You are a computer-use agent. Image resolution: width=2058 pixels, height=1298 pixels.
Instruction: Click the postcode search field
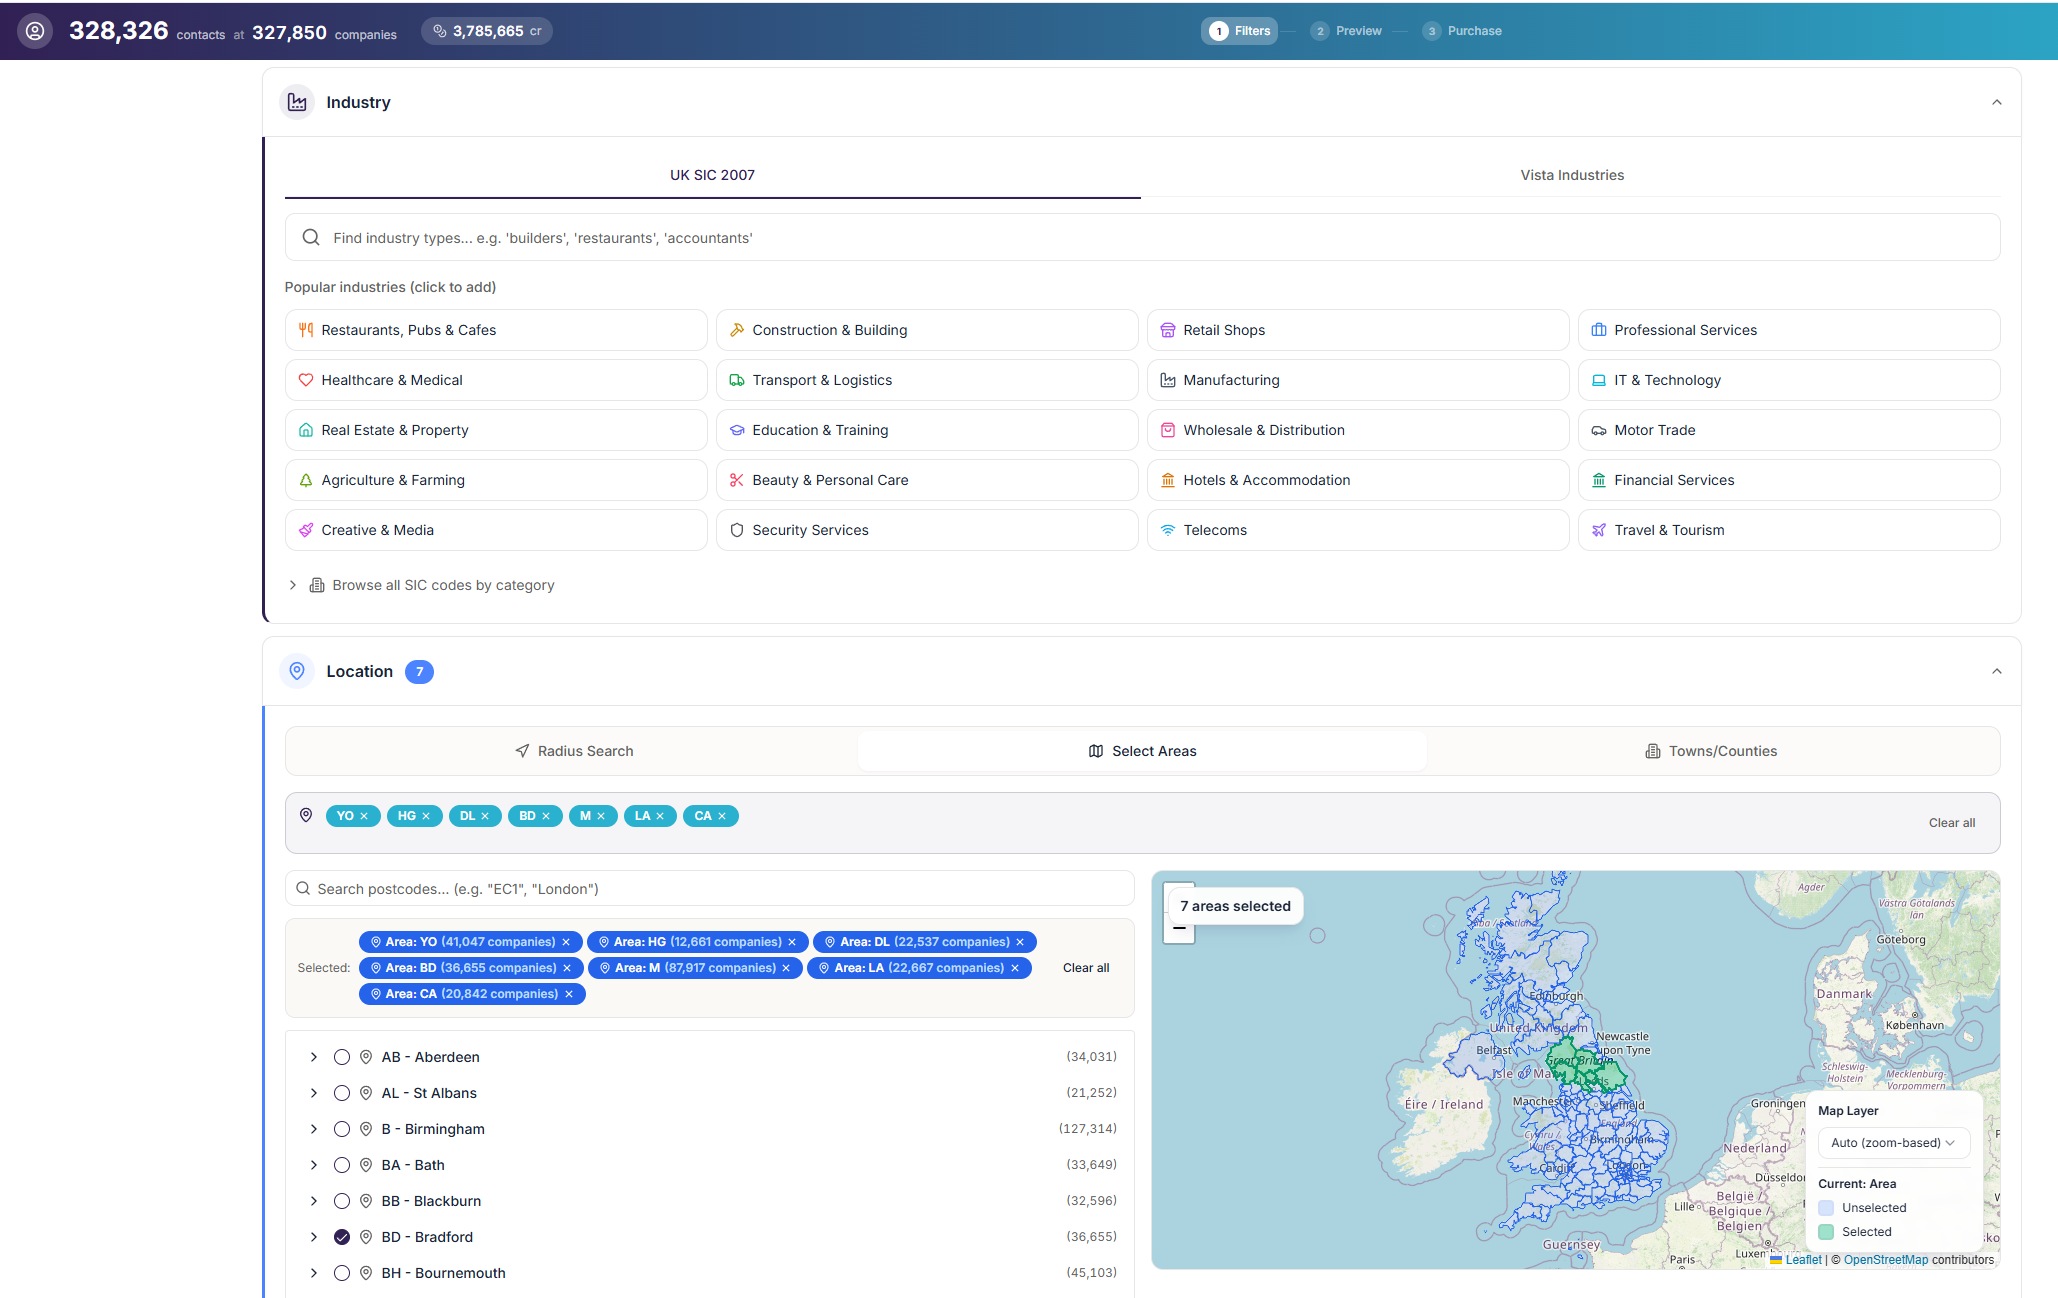click(710, 888)
